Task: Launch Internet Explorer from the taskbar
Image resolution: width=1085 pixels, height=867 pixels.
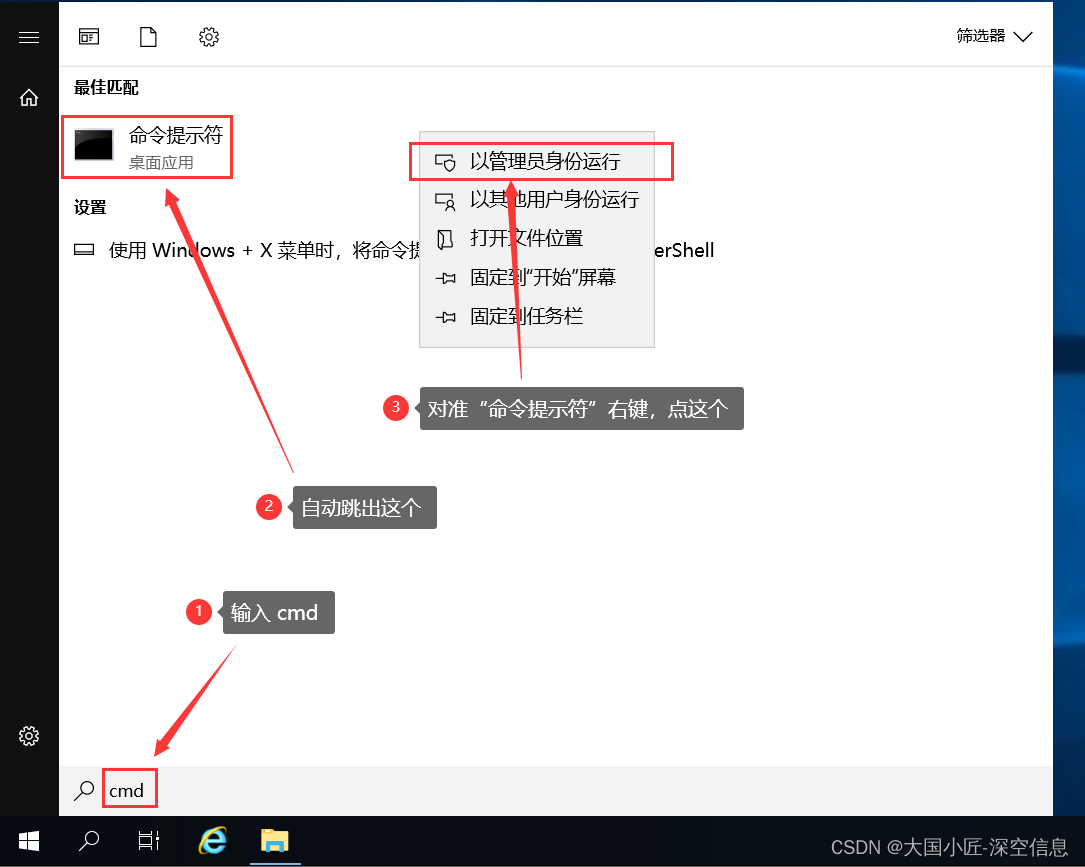Action: pos(214,842)
